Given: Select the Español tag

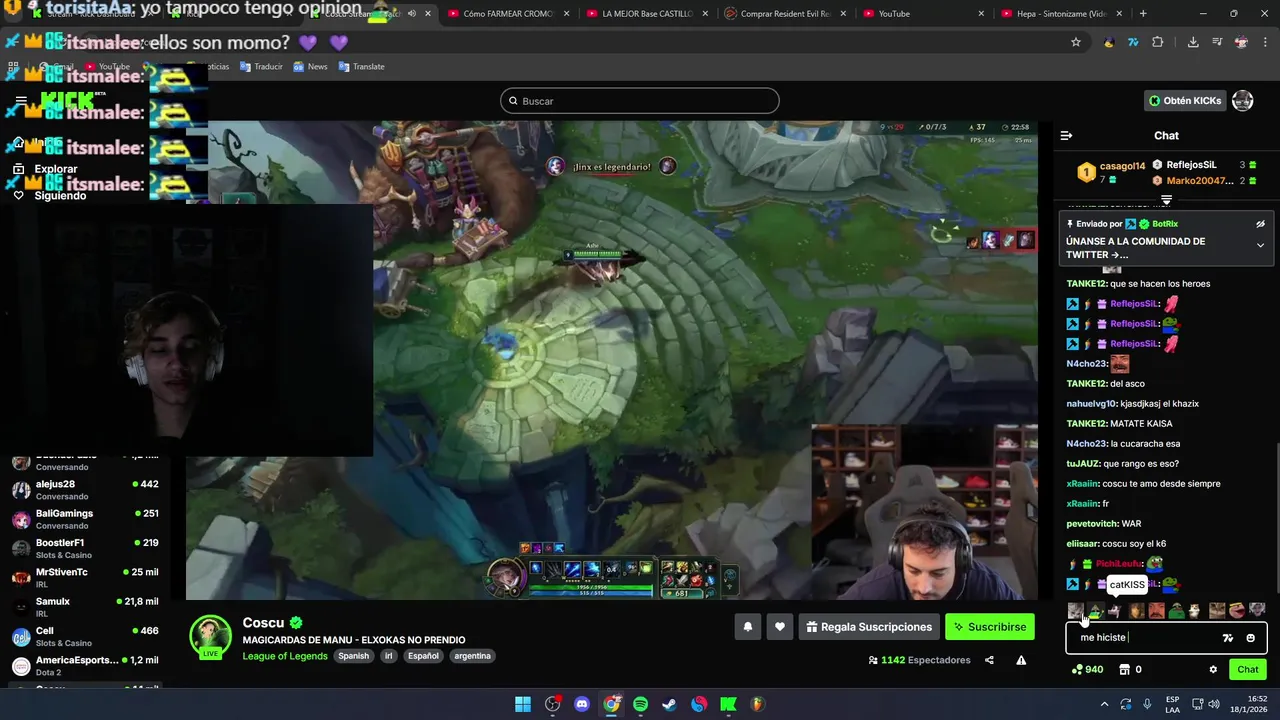Looking at the screenshot, I should click(x=423, y=656).
